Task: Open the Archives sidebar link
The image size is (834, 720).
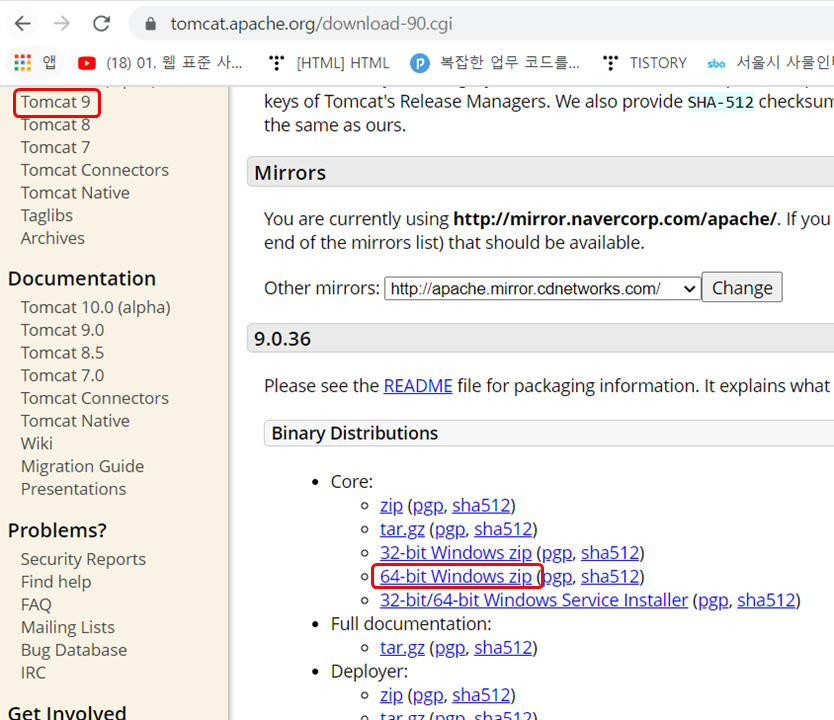Action: point(53,238)
